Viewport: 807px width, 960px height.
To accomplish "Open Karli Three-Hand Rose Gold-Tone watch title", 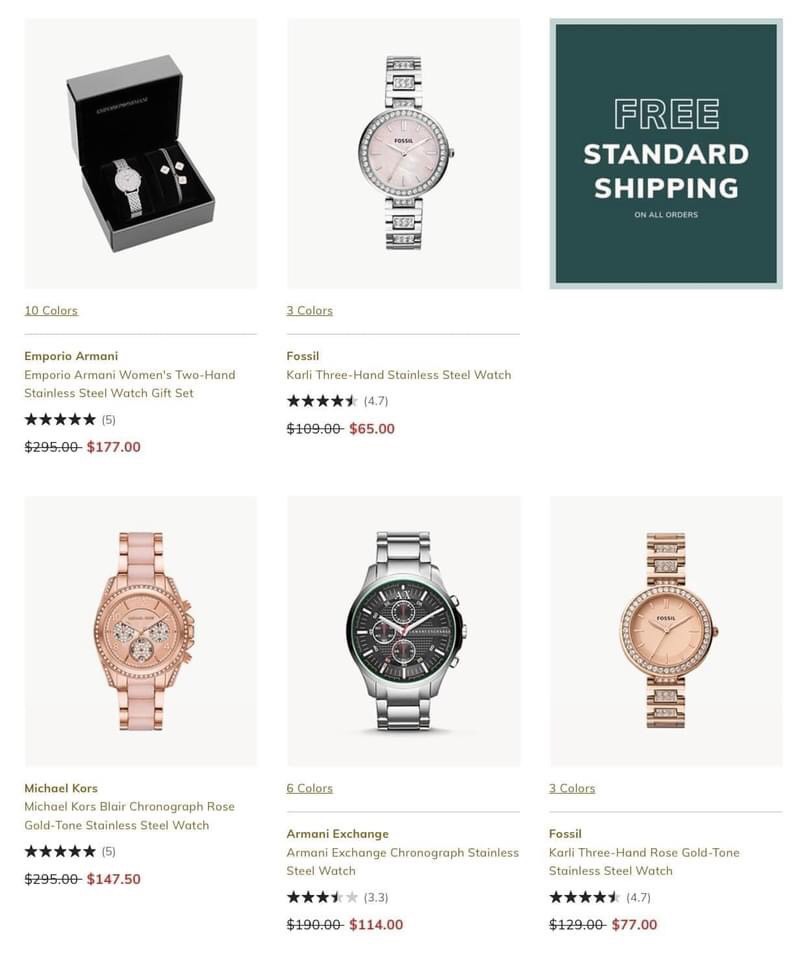I will pos(644,862).
